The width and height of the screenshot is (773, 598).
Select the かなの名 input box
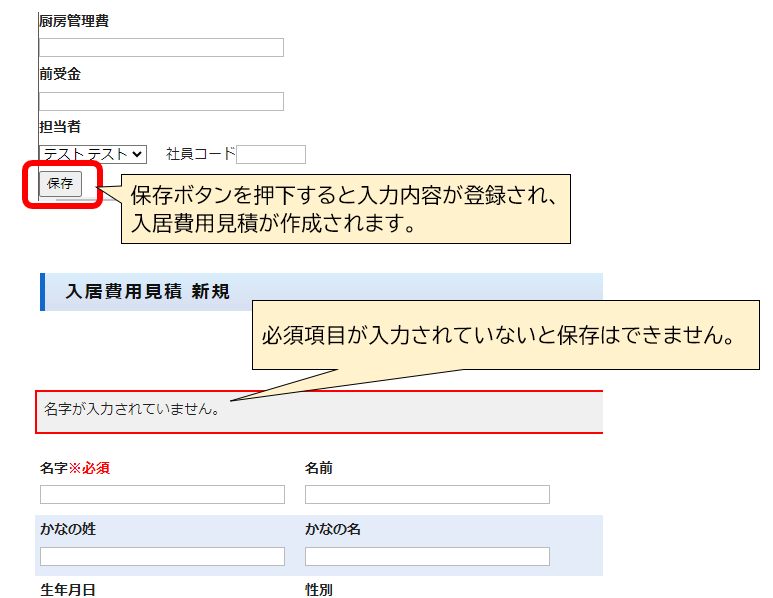click(x=427, y=556)
